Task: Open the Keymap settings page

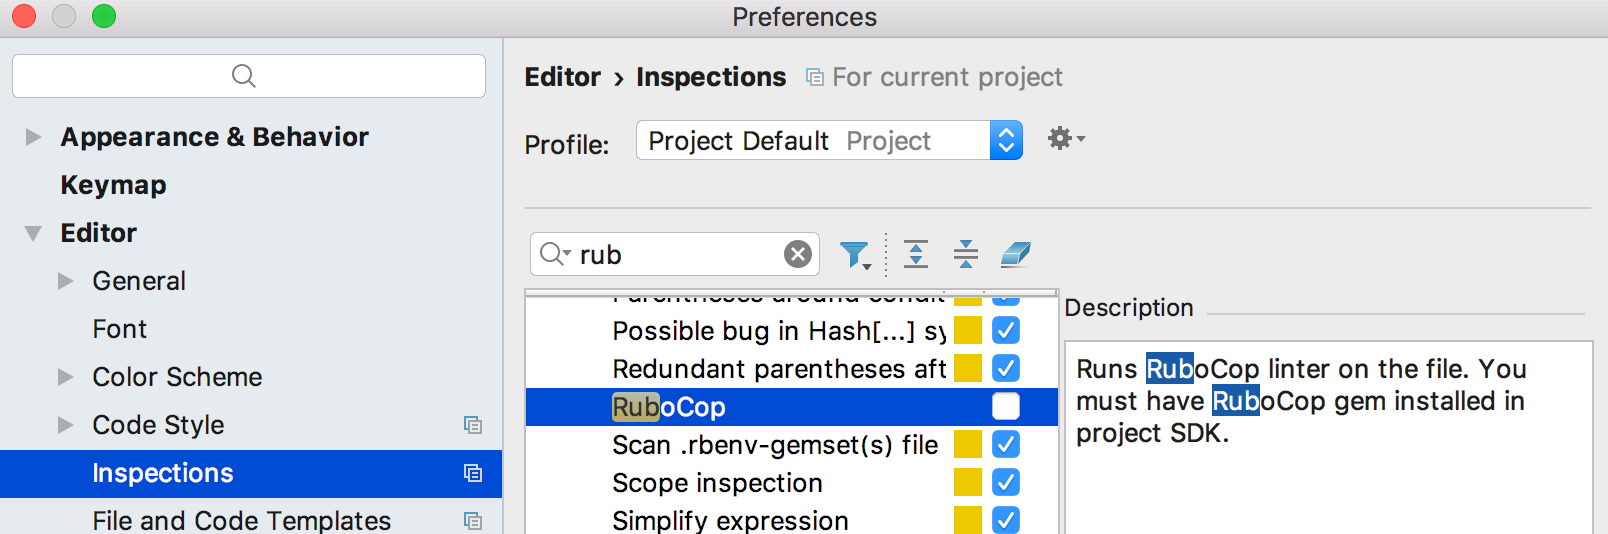Action: (113, 185)
